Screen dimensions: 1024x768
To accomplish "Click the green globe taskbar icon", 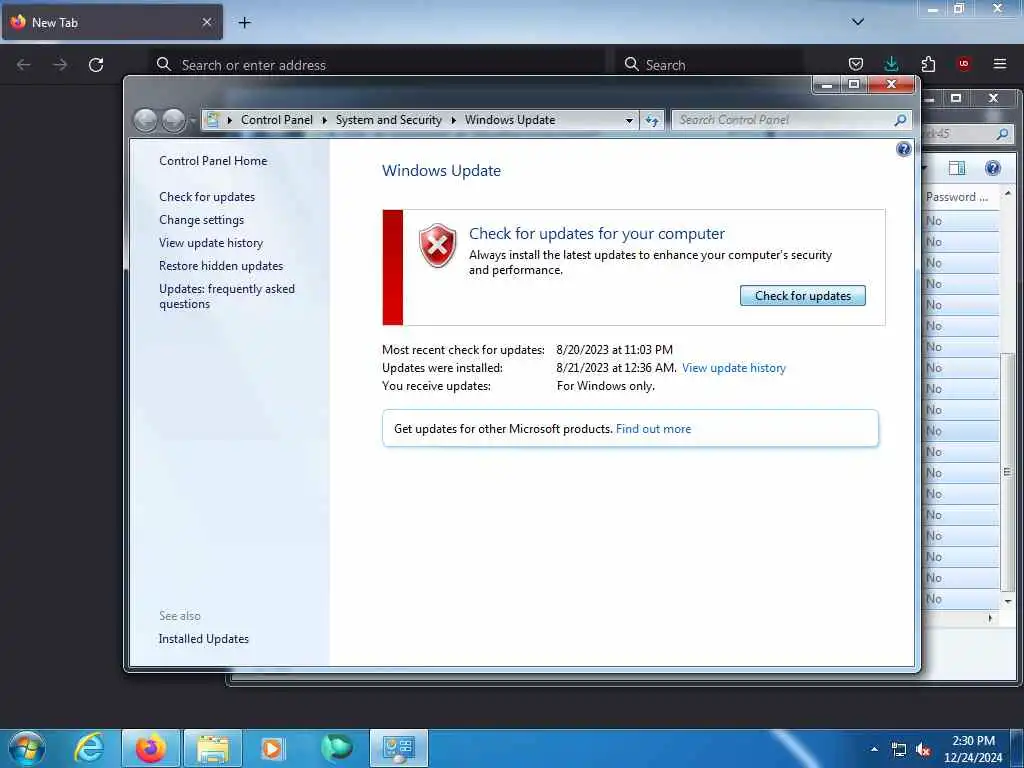I will coord(337,748).
